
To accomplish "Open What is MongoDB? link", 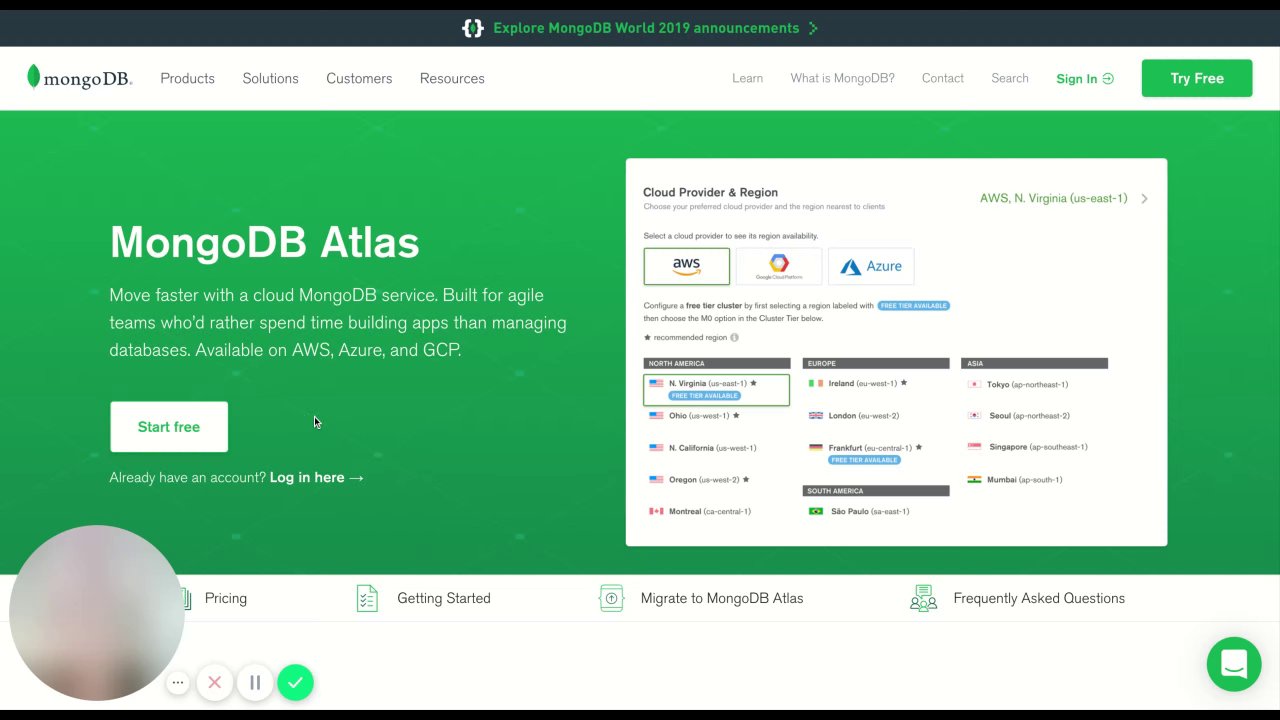I will tap(842, 78).
